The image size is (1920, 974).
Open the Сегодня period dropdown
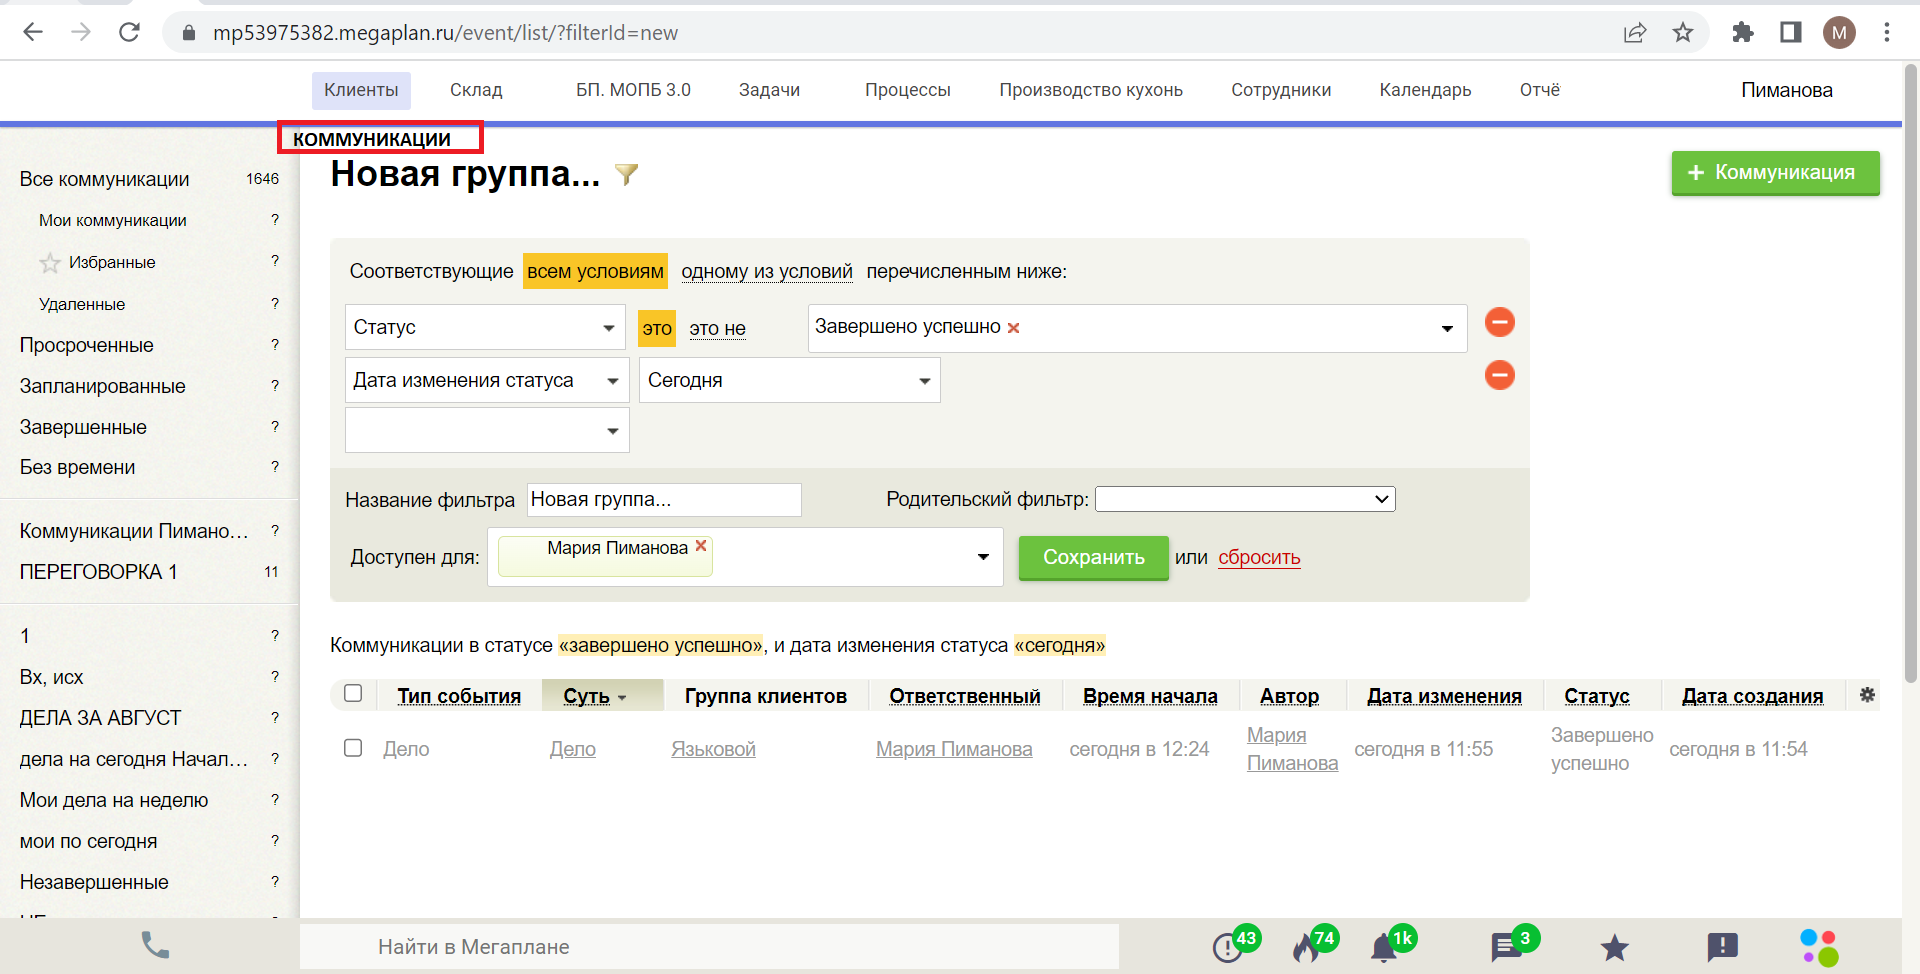[x=790, y=380]
